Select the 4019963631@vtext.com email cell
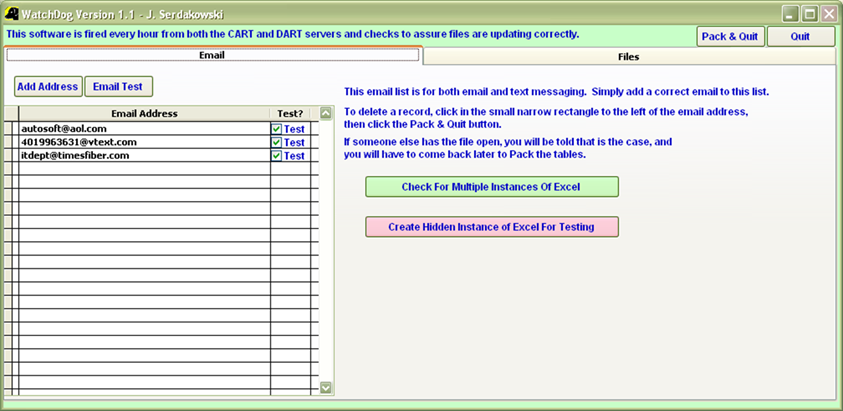 click(x=144, y=142)
